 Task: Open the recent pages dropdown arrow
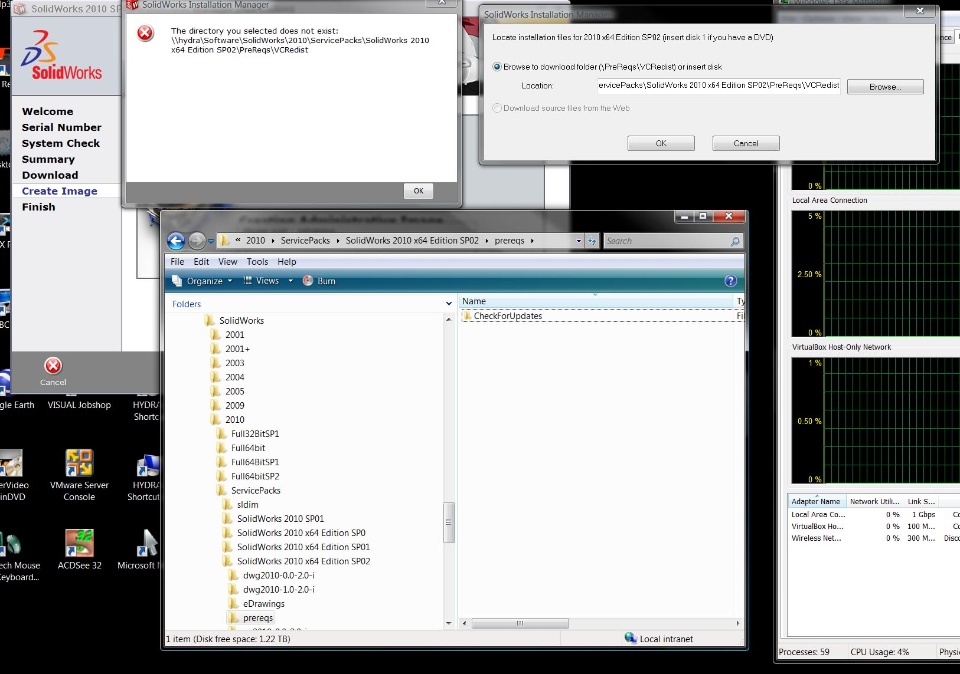(x=211, y=241)
